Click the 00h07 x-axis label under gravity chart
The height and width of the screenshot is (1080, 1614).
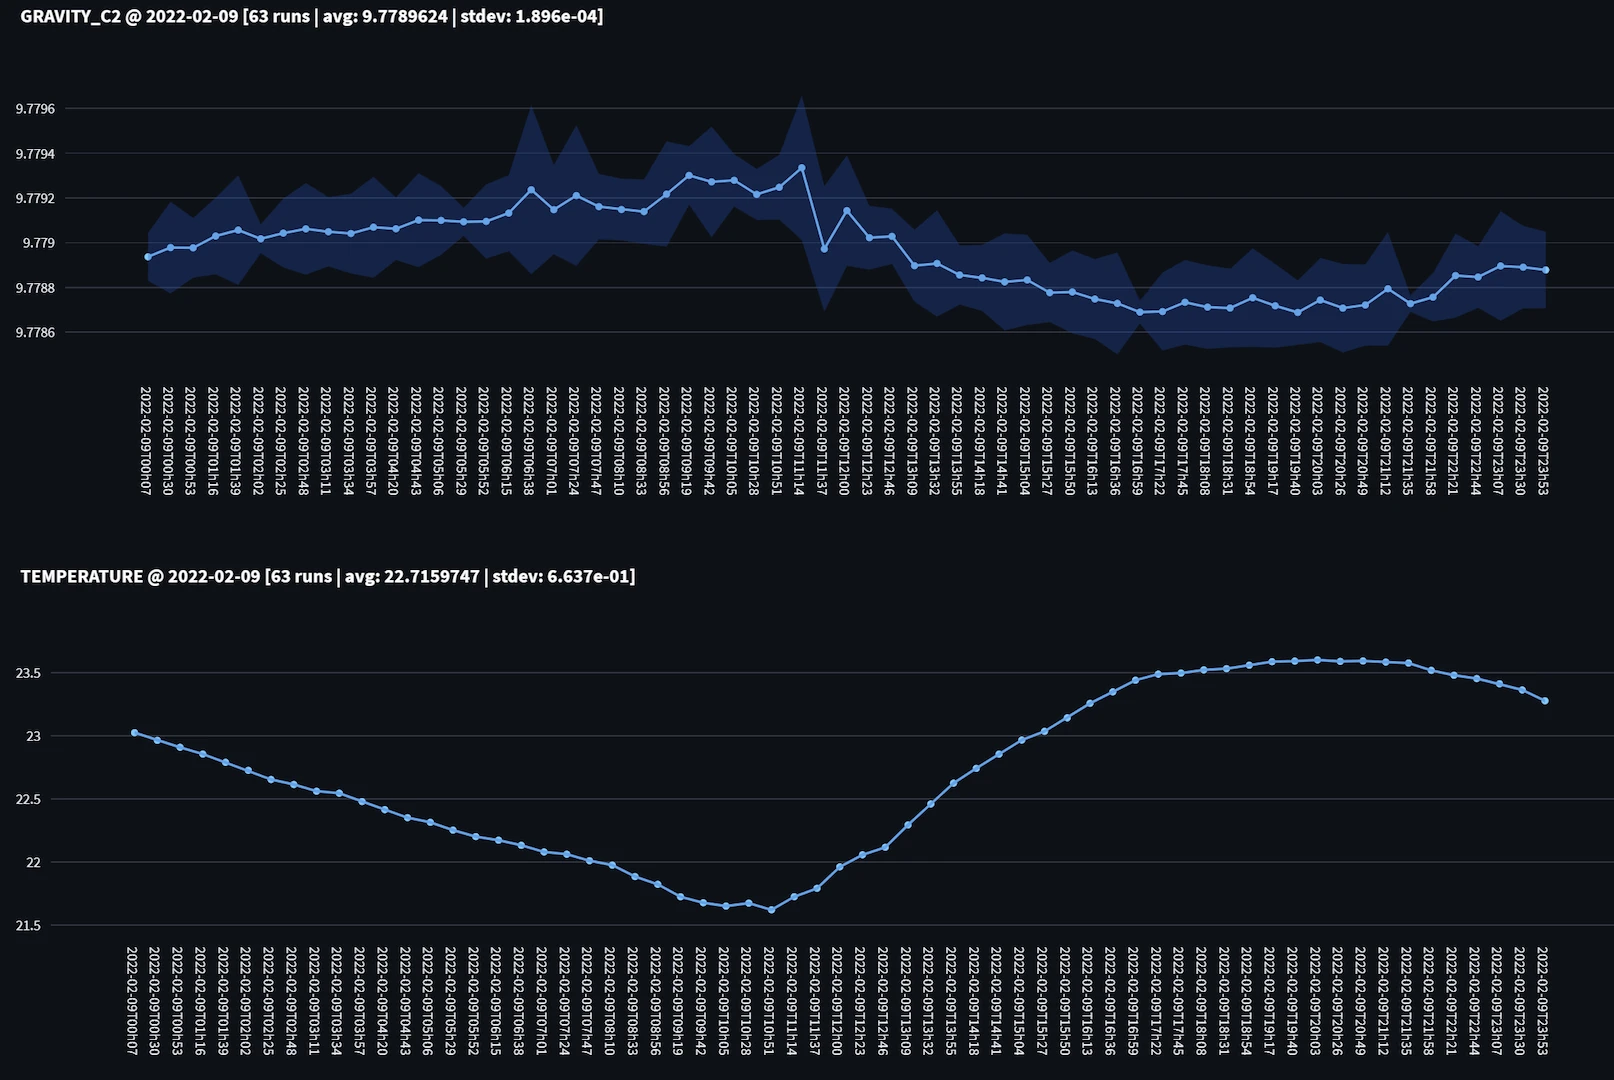point(145,441)
